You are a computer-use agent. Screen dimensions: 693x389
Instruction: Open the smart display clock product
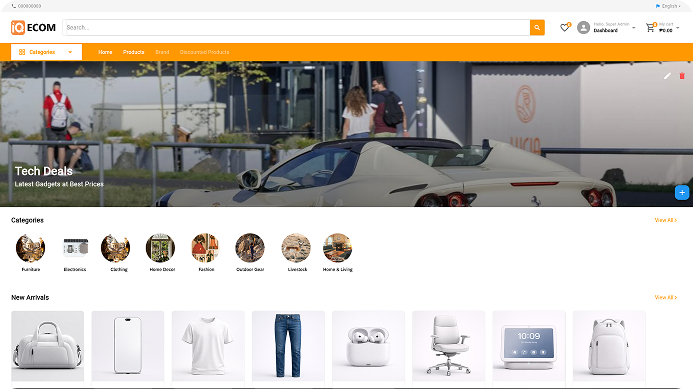[529, 346]
